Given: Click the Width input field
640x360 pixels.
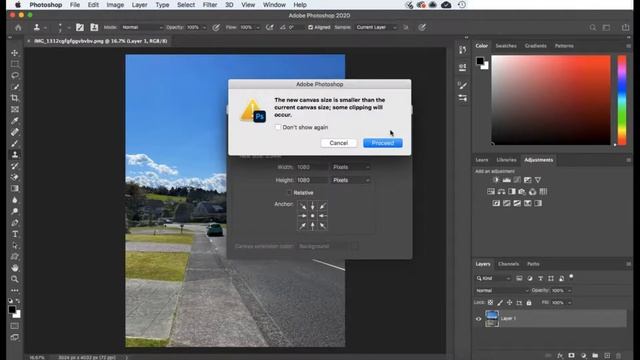Looking at the screenshot, I should (x=312, y=167).
